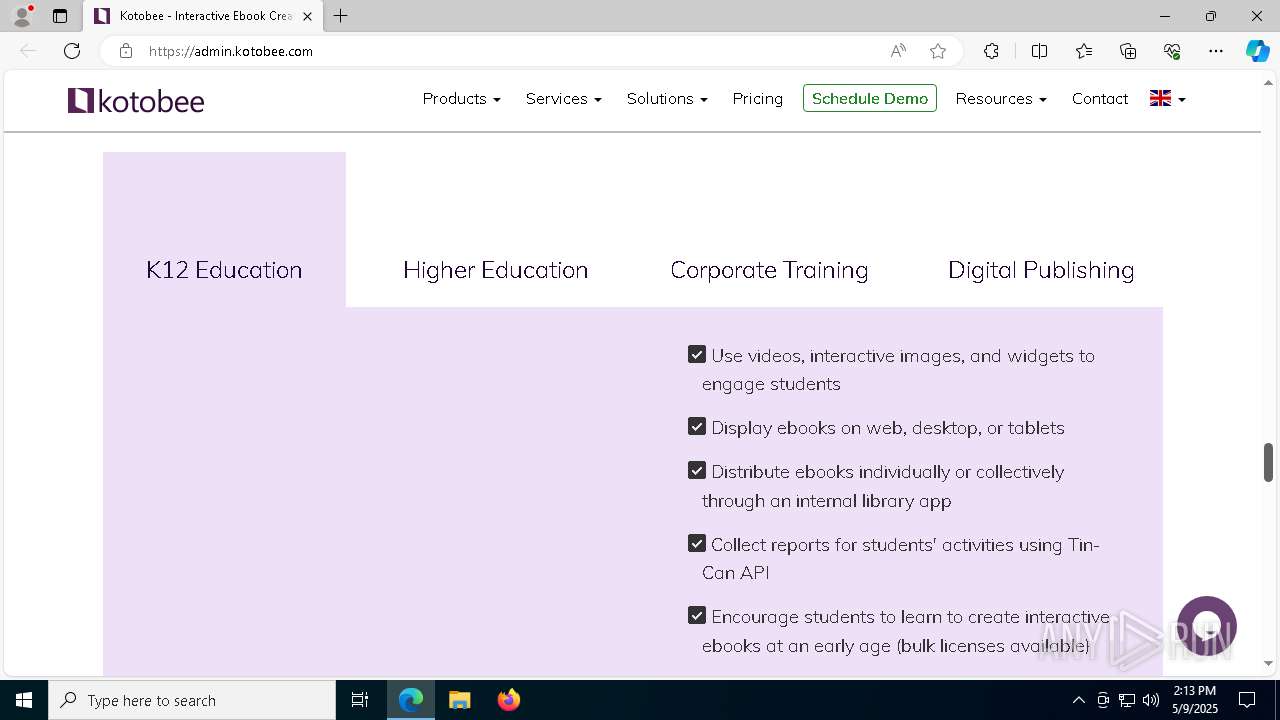This screenshot has width=1280, height=720.
Task: Close the Kotobee browser tab
Action: [x=307, y=16]
